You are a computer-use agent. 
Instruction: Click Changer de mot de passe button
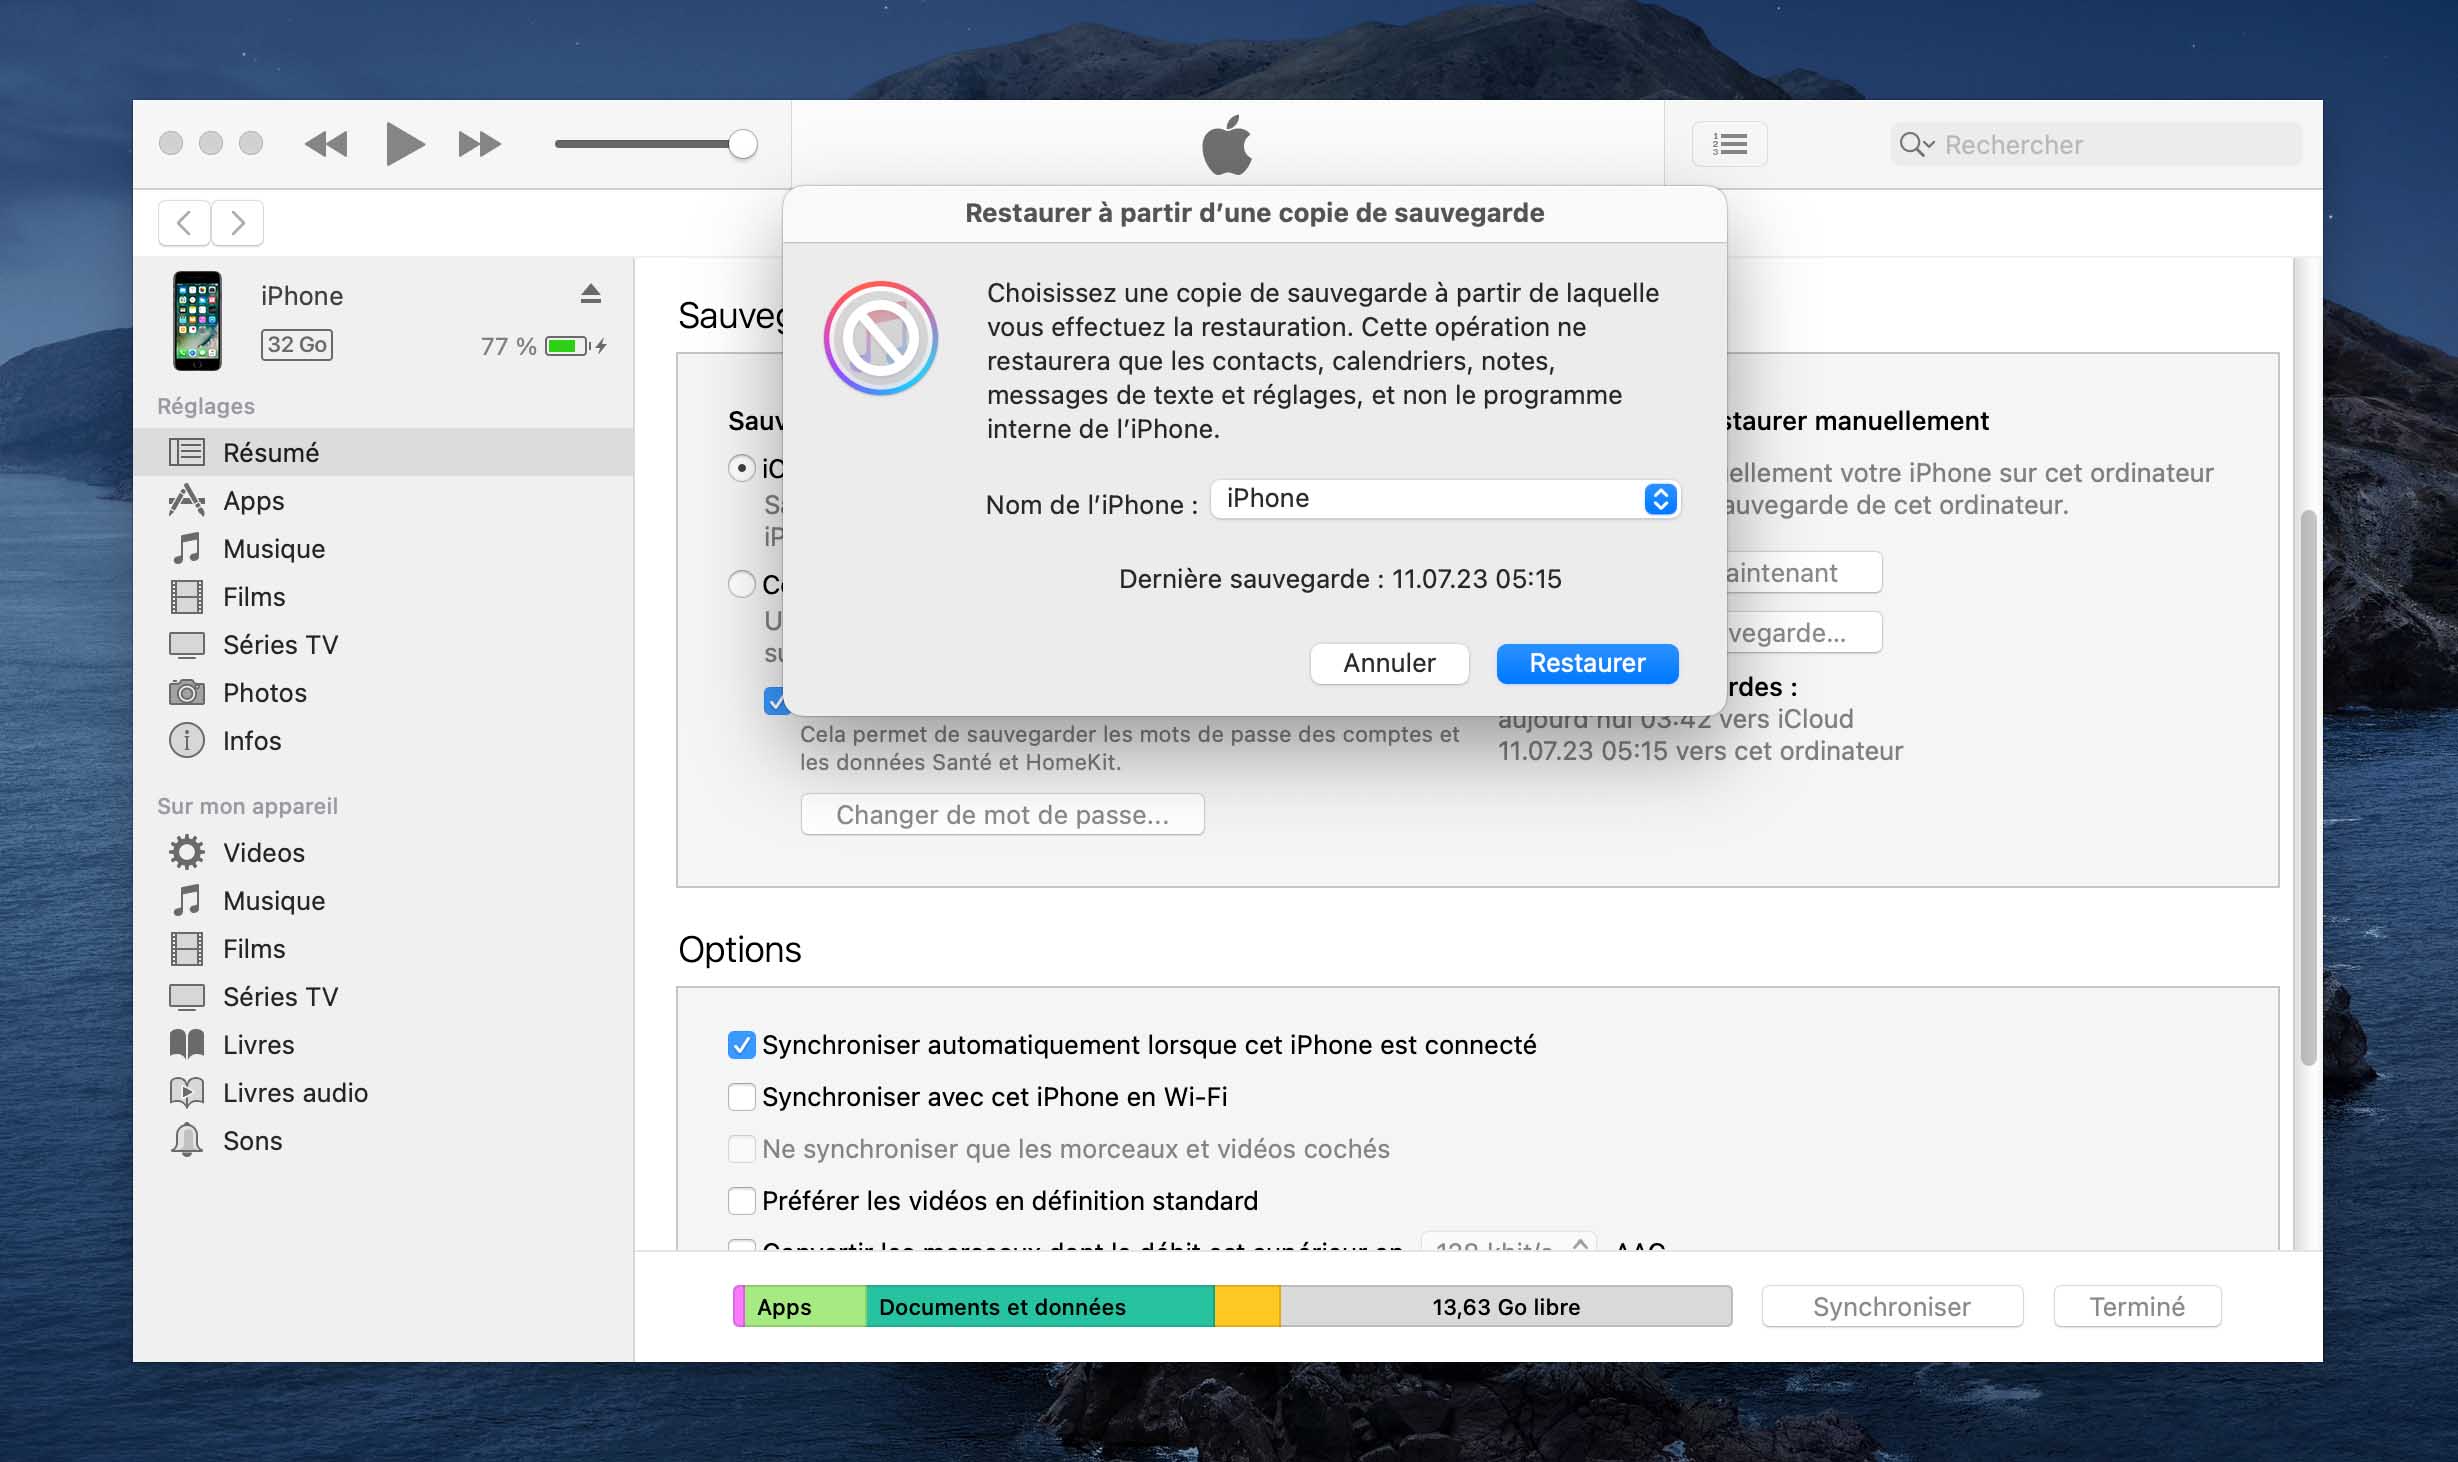[x=1002, y=814]
